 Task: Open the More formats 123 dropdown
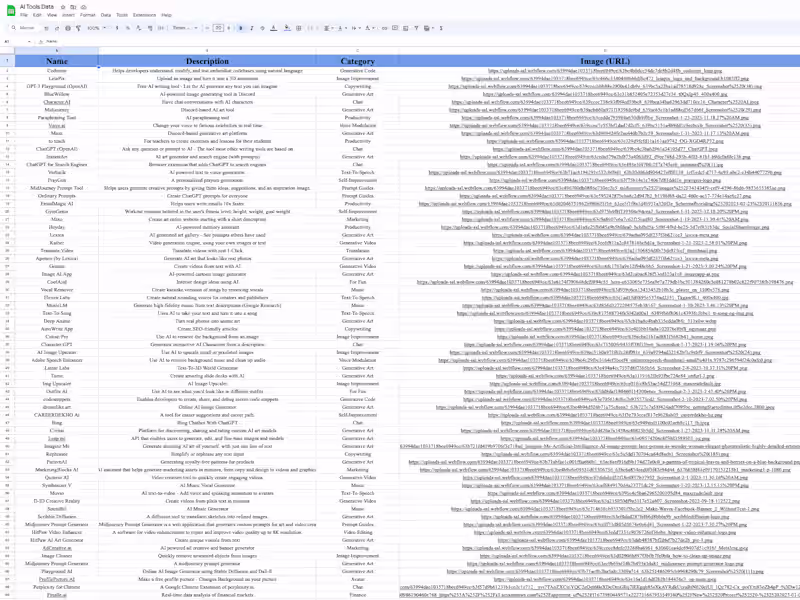pos(161,28)
